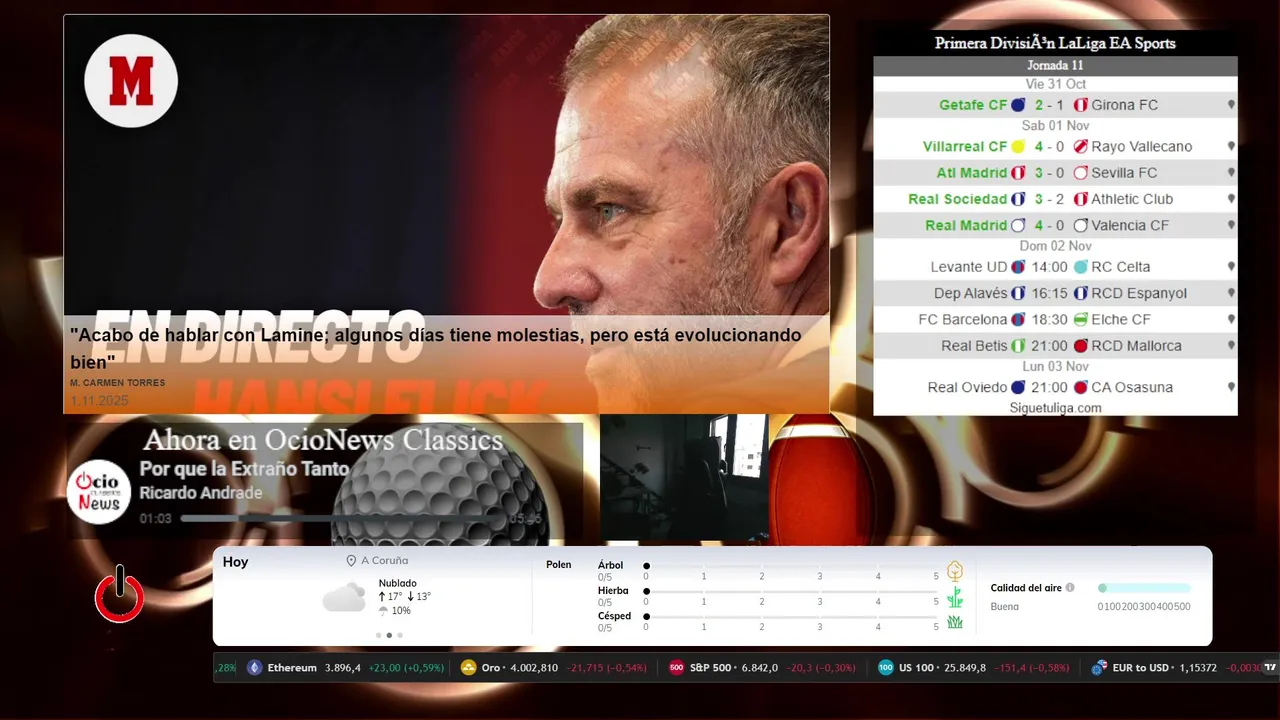Click the map pin in Villarreal–Rayo Vallecano row

[x=1231, y=146]
